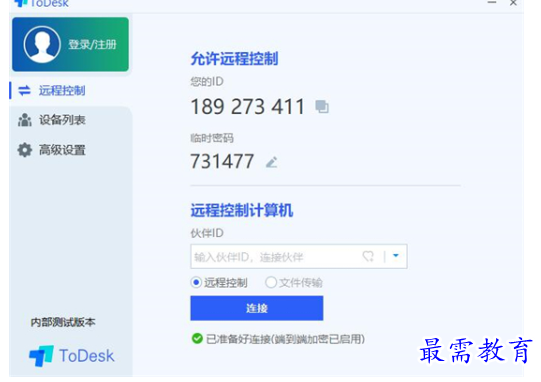Click the heart favorite icon
This screenshot has height=382, width=541.
[x=368, y=256]
